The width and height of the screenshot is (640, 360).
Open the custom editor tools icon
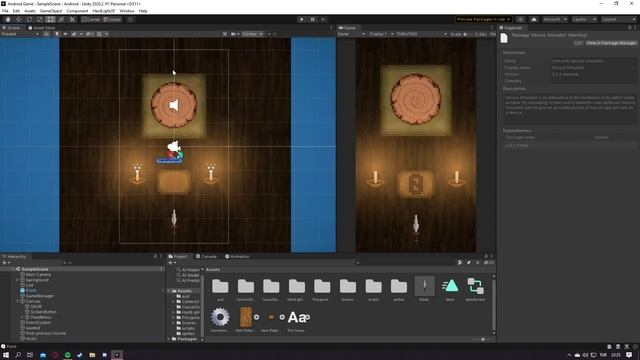click(72, 19)
